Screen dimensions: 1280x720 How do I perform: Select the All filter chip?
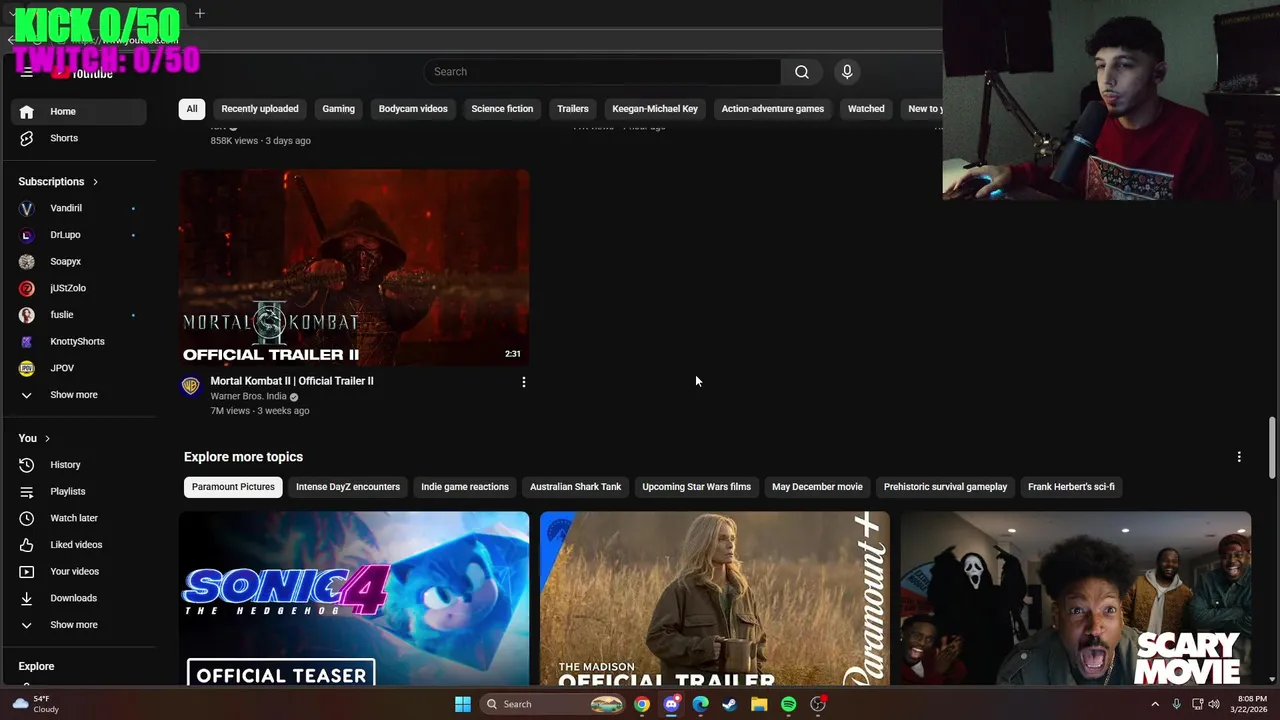[x=192, y=109]
